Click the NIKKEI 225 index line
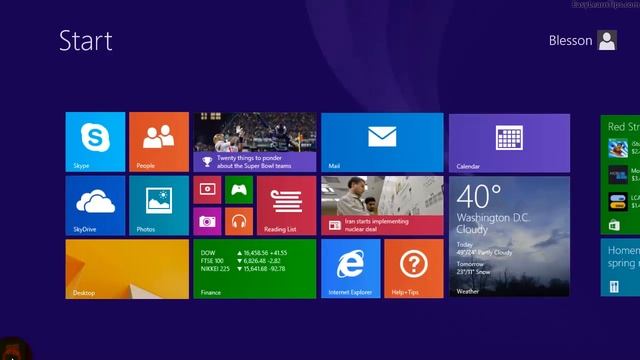This screenshot has height=360, width=640. [243, 269]
